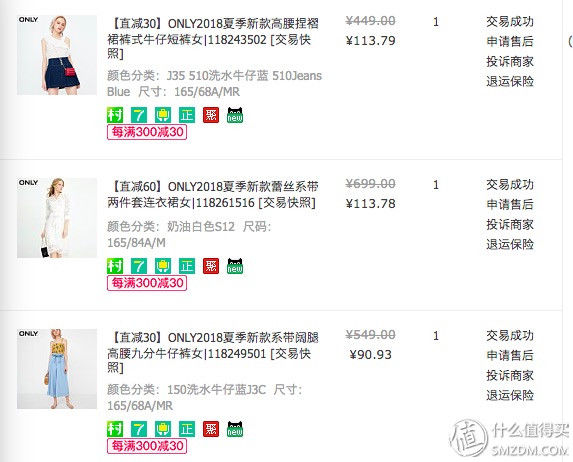Click the red 聚 icon on the denim shorts order
Image resolution: width=573 pixels, height=462 pixels.
coord(211,115)
